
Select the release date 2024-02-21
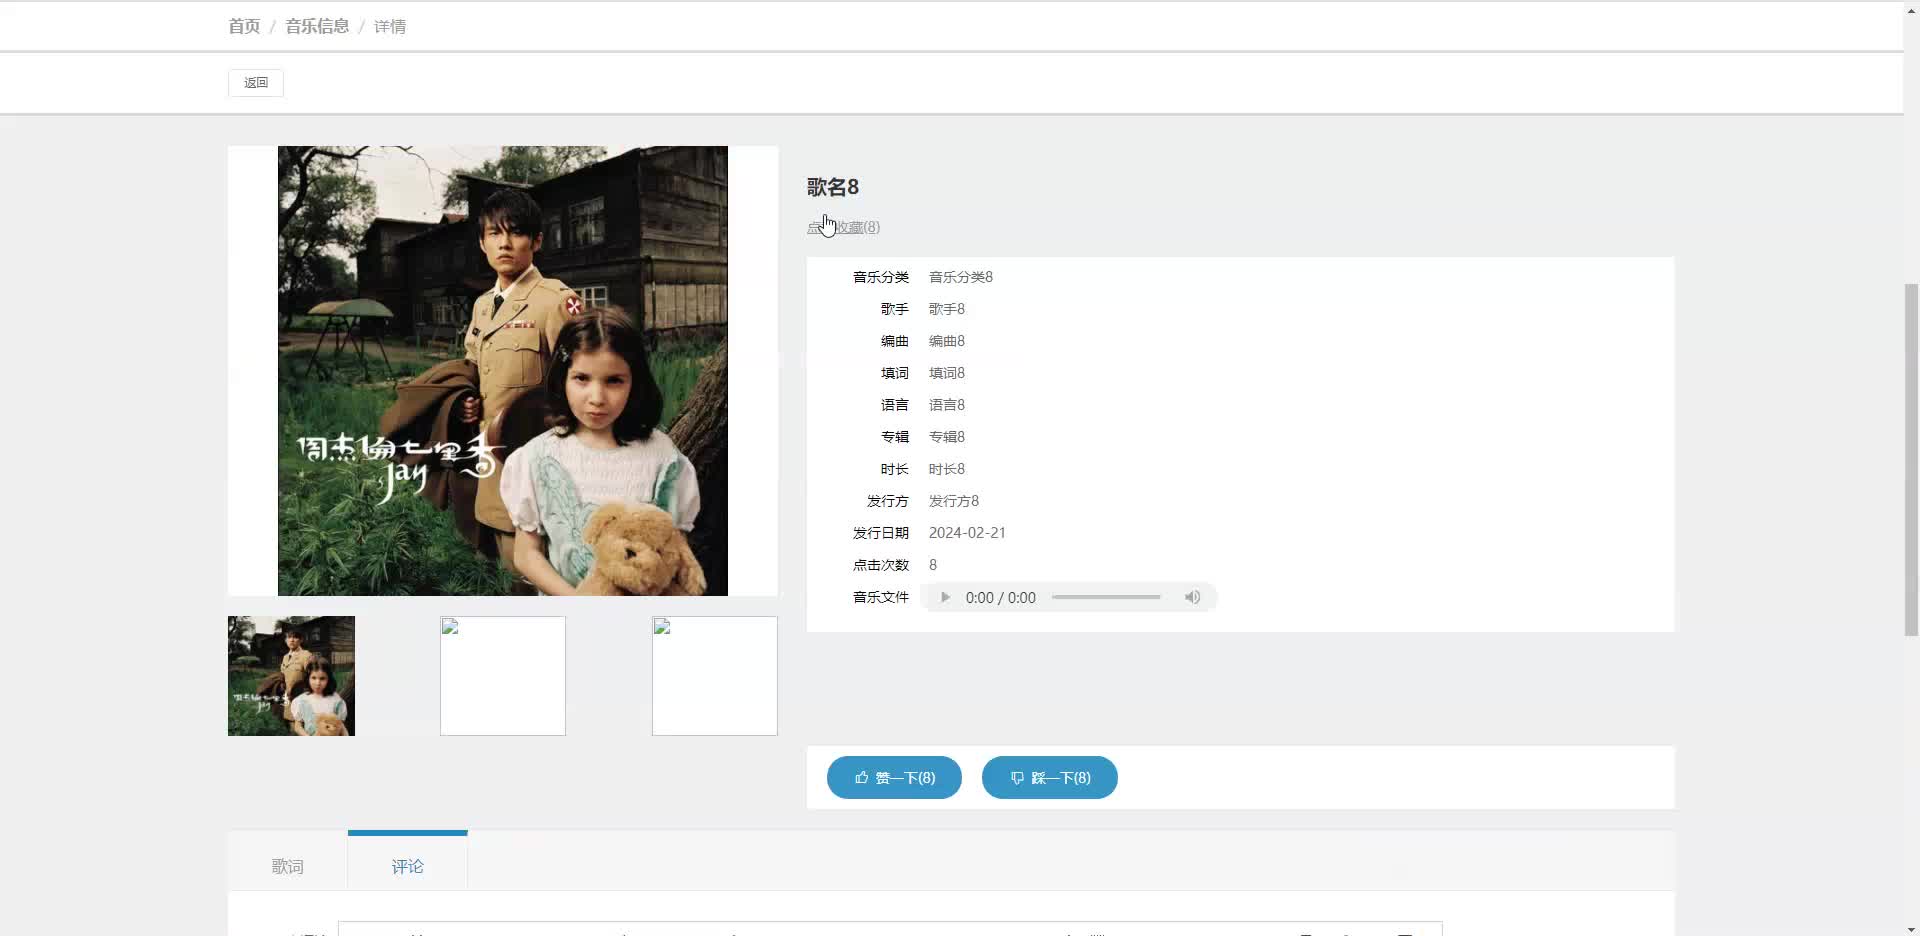click(x=967, y=533)
